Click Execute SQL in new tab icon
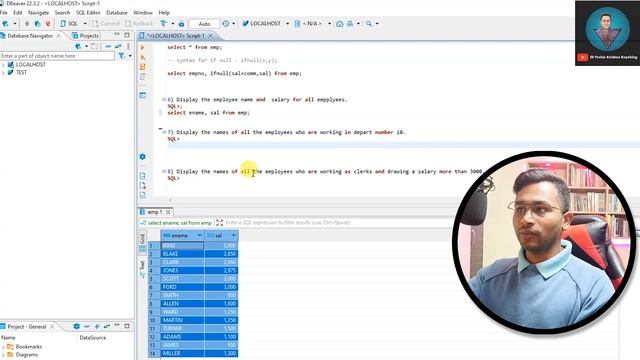640x360 pixels. [x=142, y=58]
